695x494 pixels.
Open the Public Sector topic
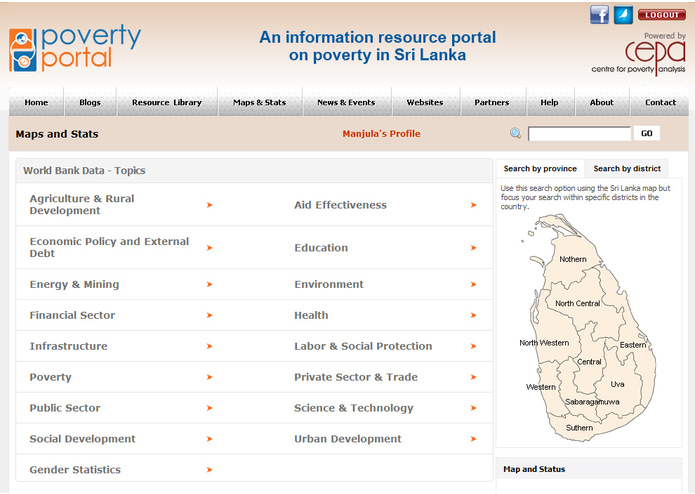(x=65, y=408)
